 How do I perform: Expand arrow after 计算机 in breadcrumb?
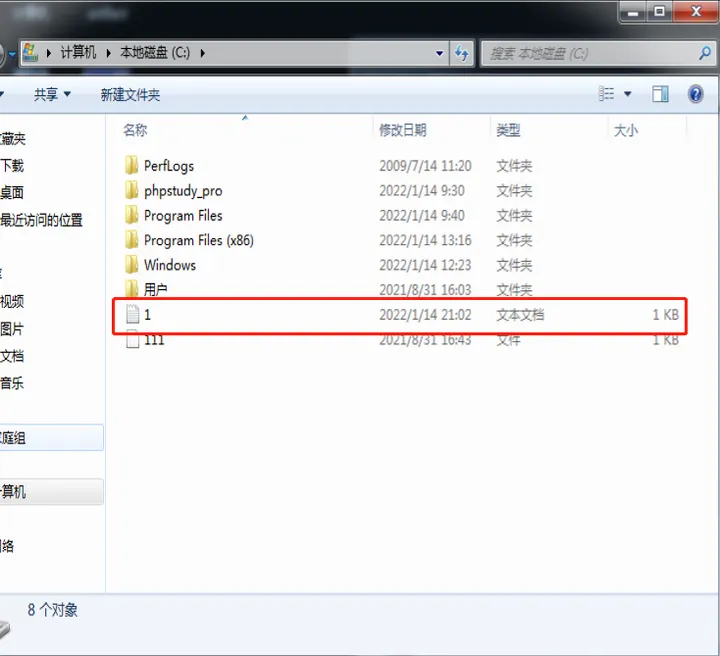point(109,53)
